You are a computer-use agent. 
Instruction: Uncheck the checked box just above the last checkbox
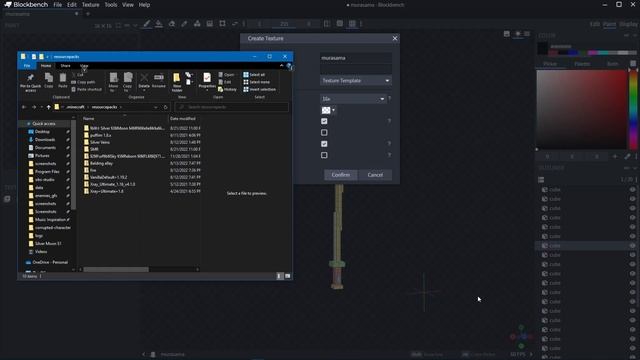tap(324, 144)
